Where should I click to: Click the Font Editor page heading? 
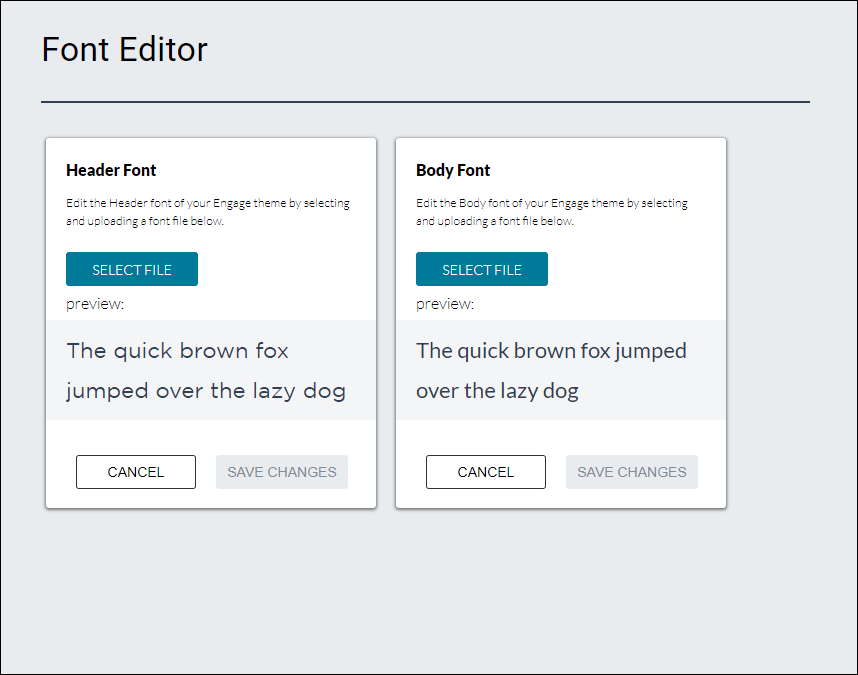(123, 49)
